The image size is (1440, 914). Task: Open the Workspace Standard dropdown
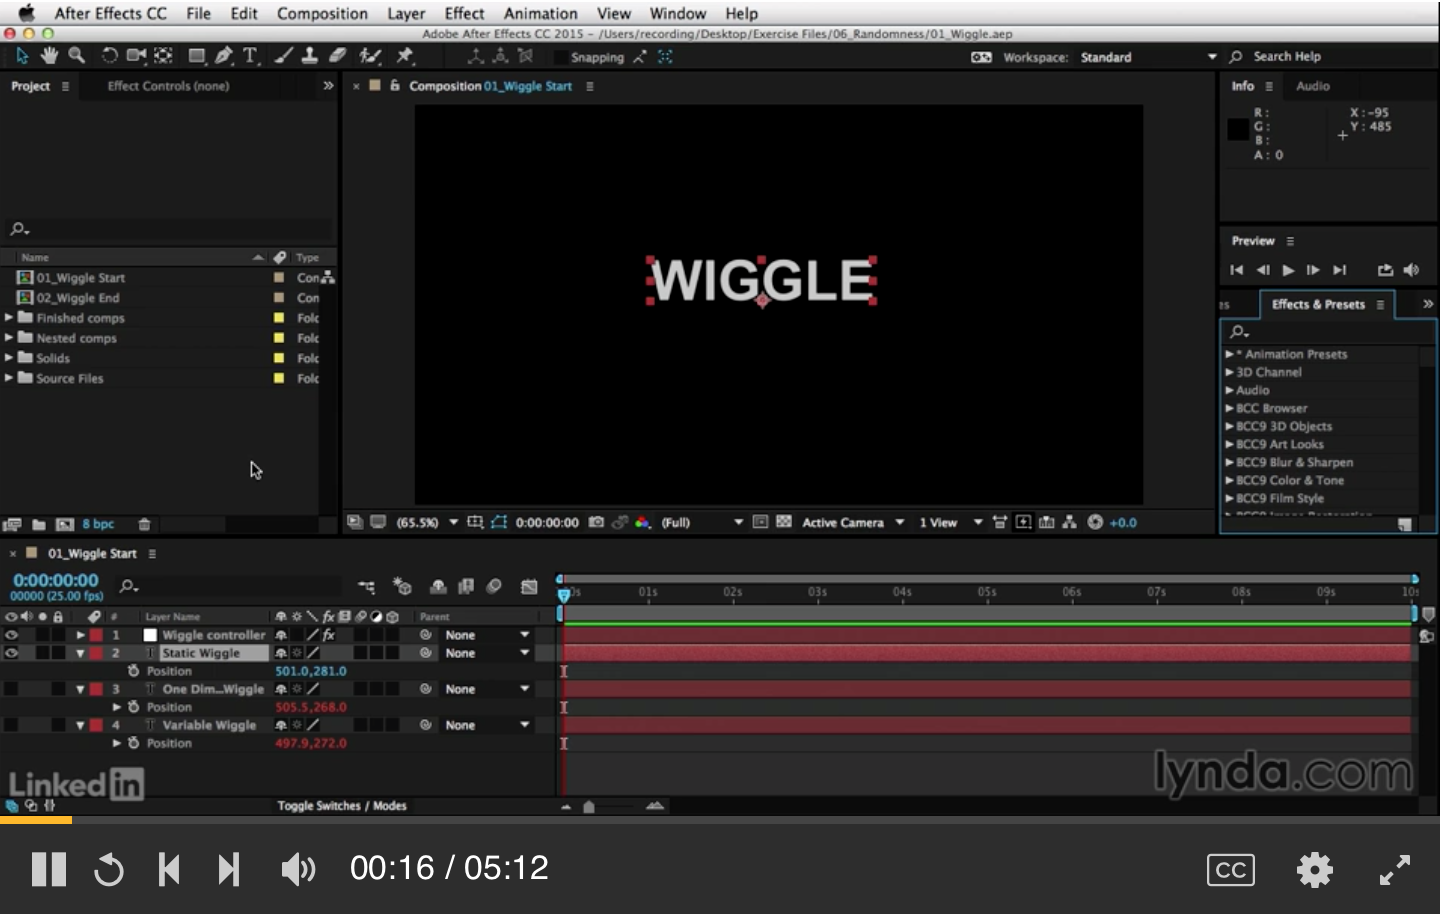[1148, 57]
